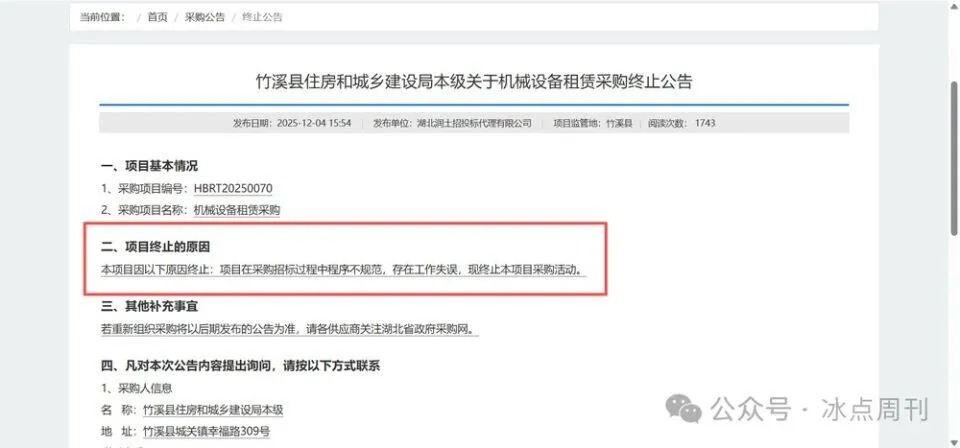Click publisher name 湖北润土招投标代理有限公司

pyautogui.click(x=474, y=123)
